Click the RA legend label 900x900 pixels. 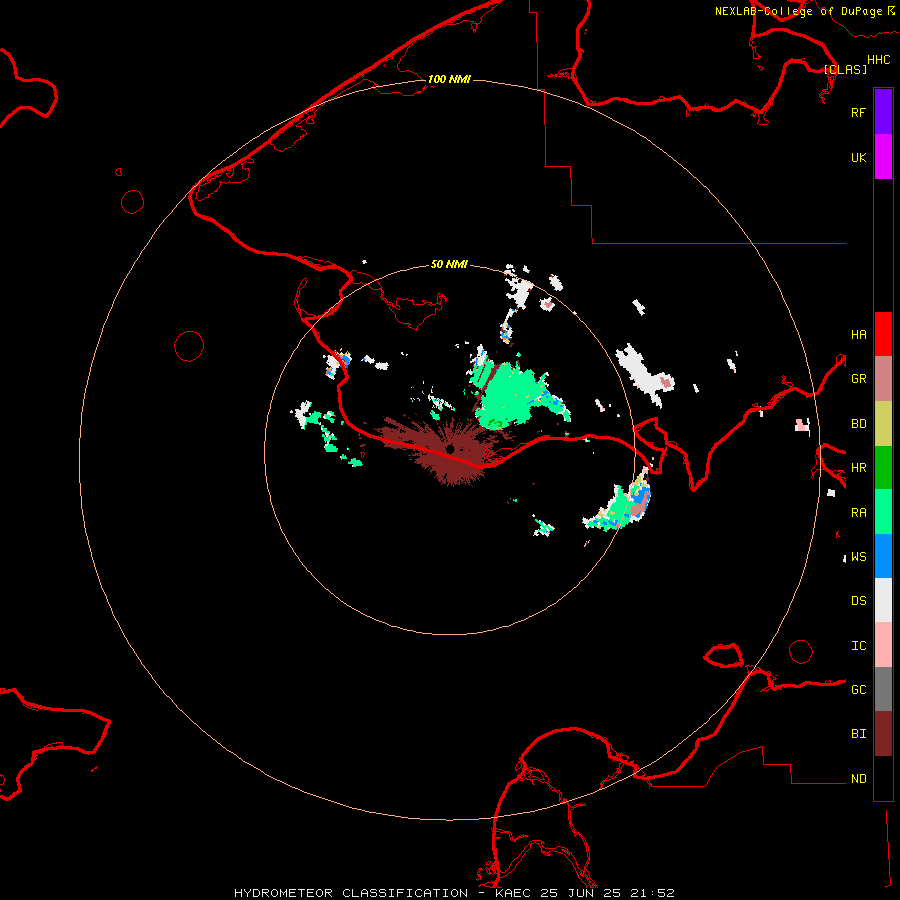click(x=858, y=513)
